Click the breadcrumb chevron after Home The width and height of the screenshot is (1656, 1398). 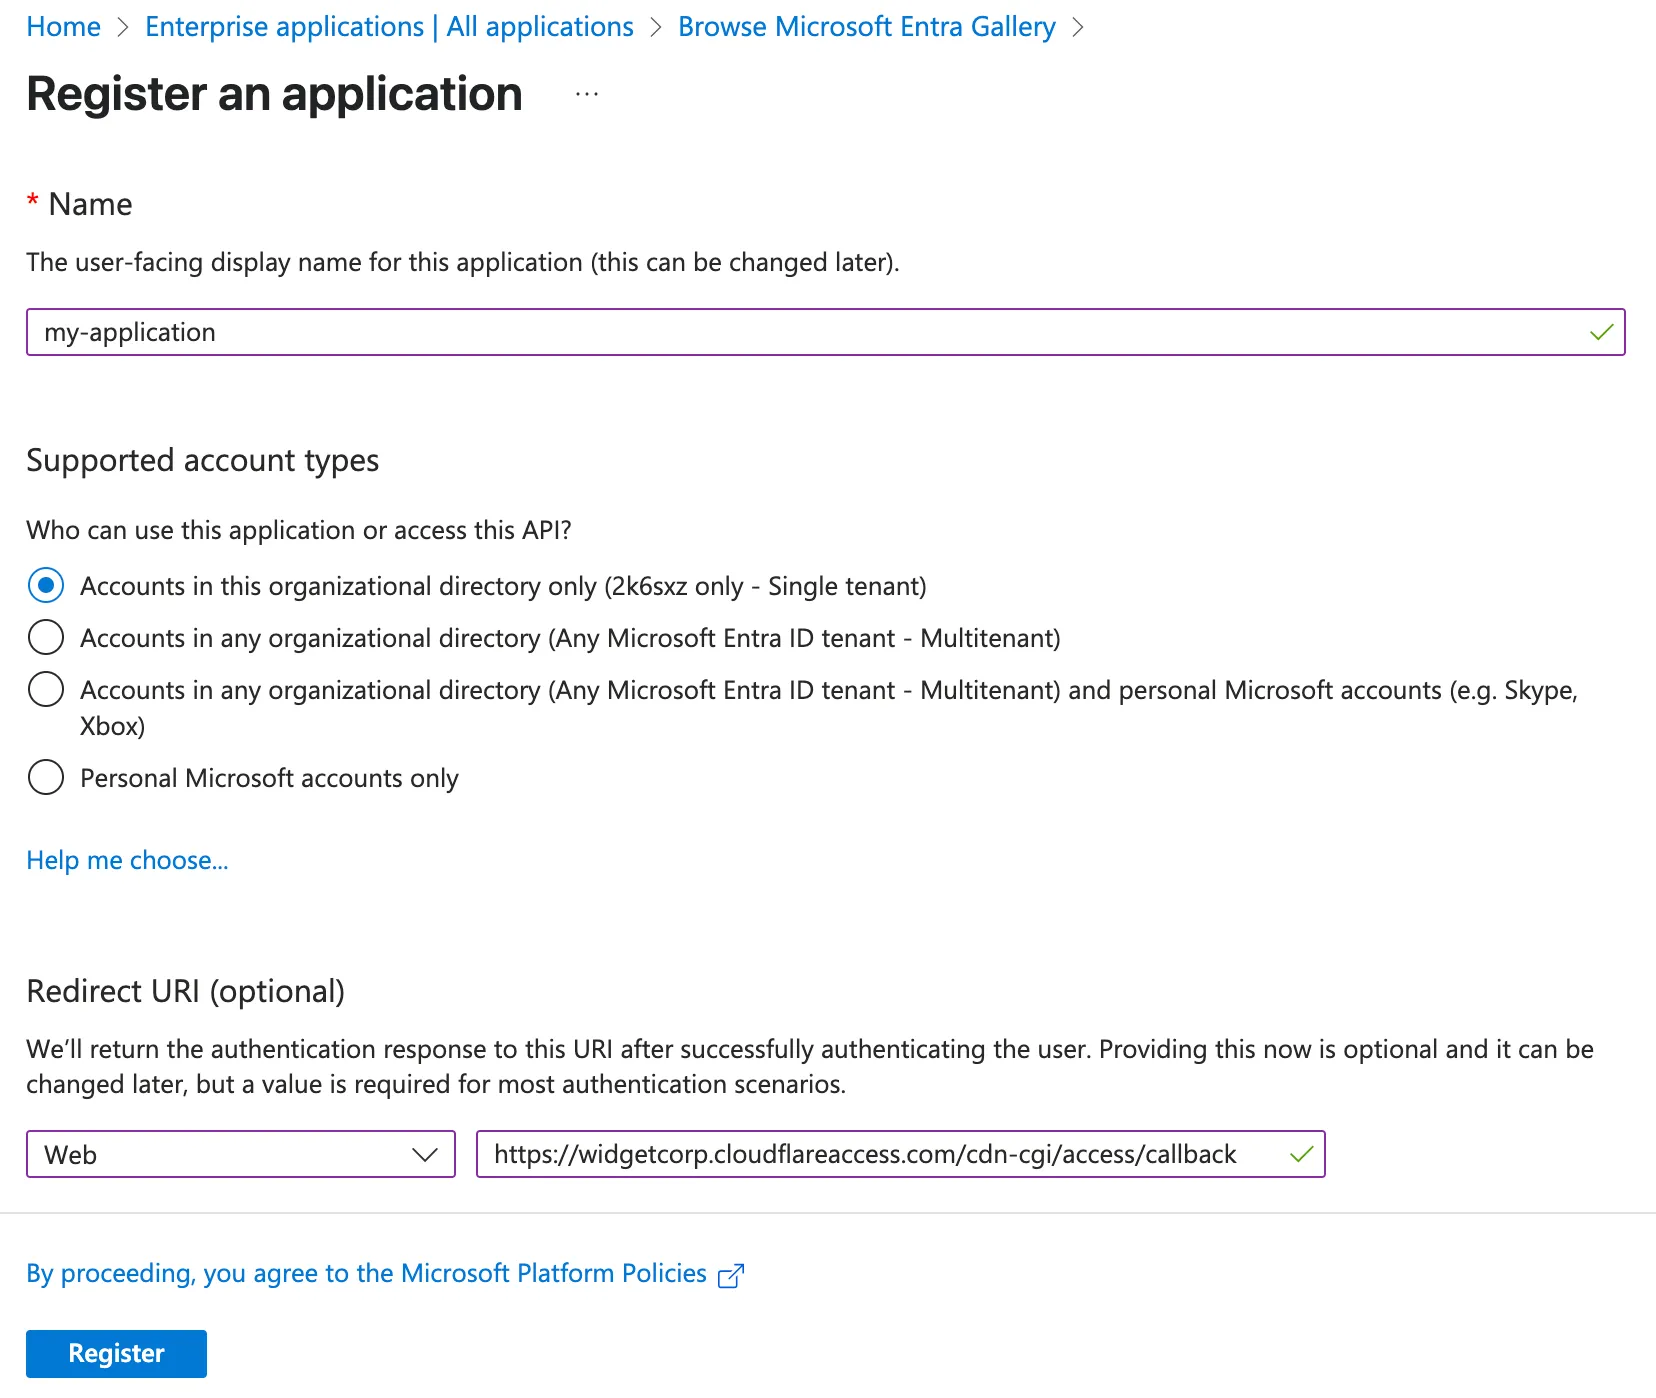(122, 27)
